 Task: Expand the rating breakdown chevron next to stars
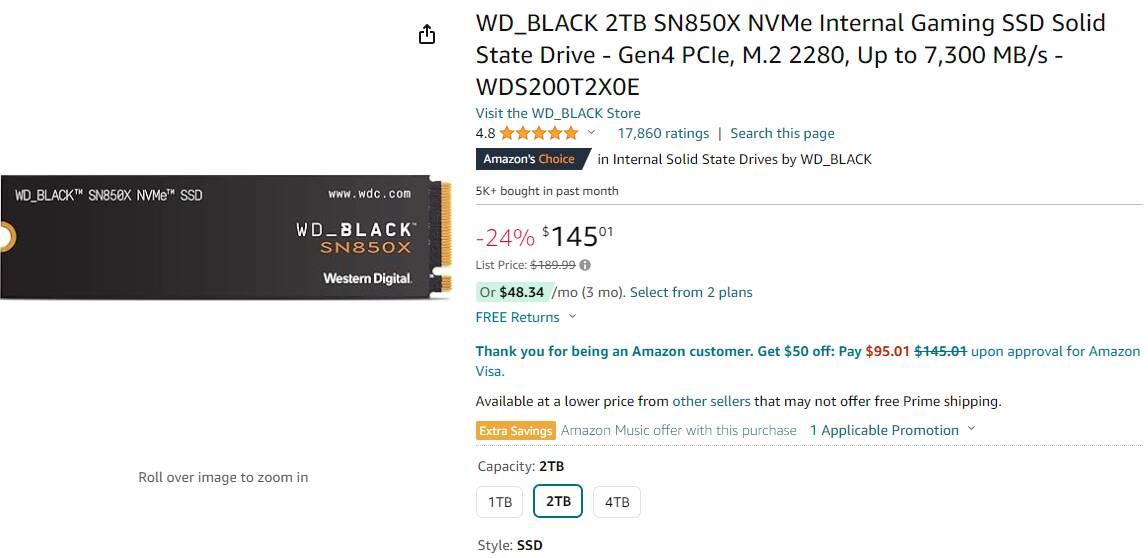coord(592,133)
